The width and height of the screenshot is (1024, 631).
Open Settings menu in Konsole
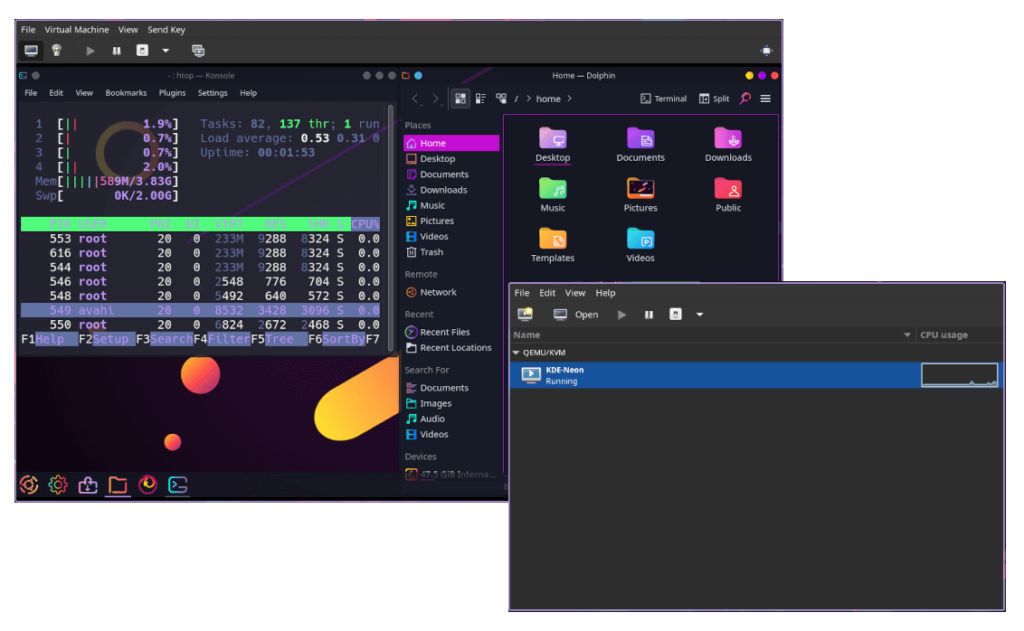tap(212, 93)
